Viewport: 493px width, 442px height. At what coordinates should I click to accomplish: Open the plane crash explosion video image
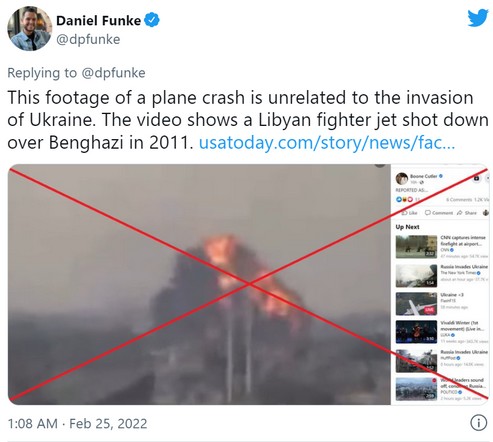pos(199,284)
